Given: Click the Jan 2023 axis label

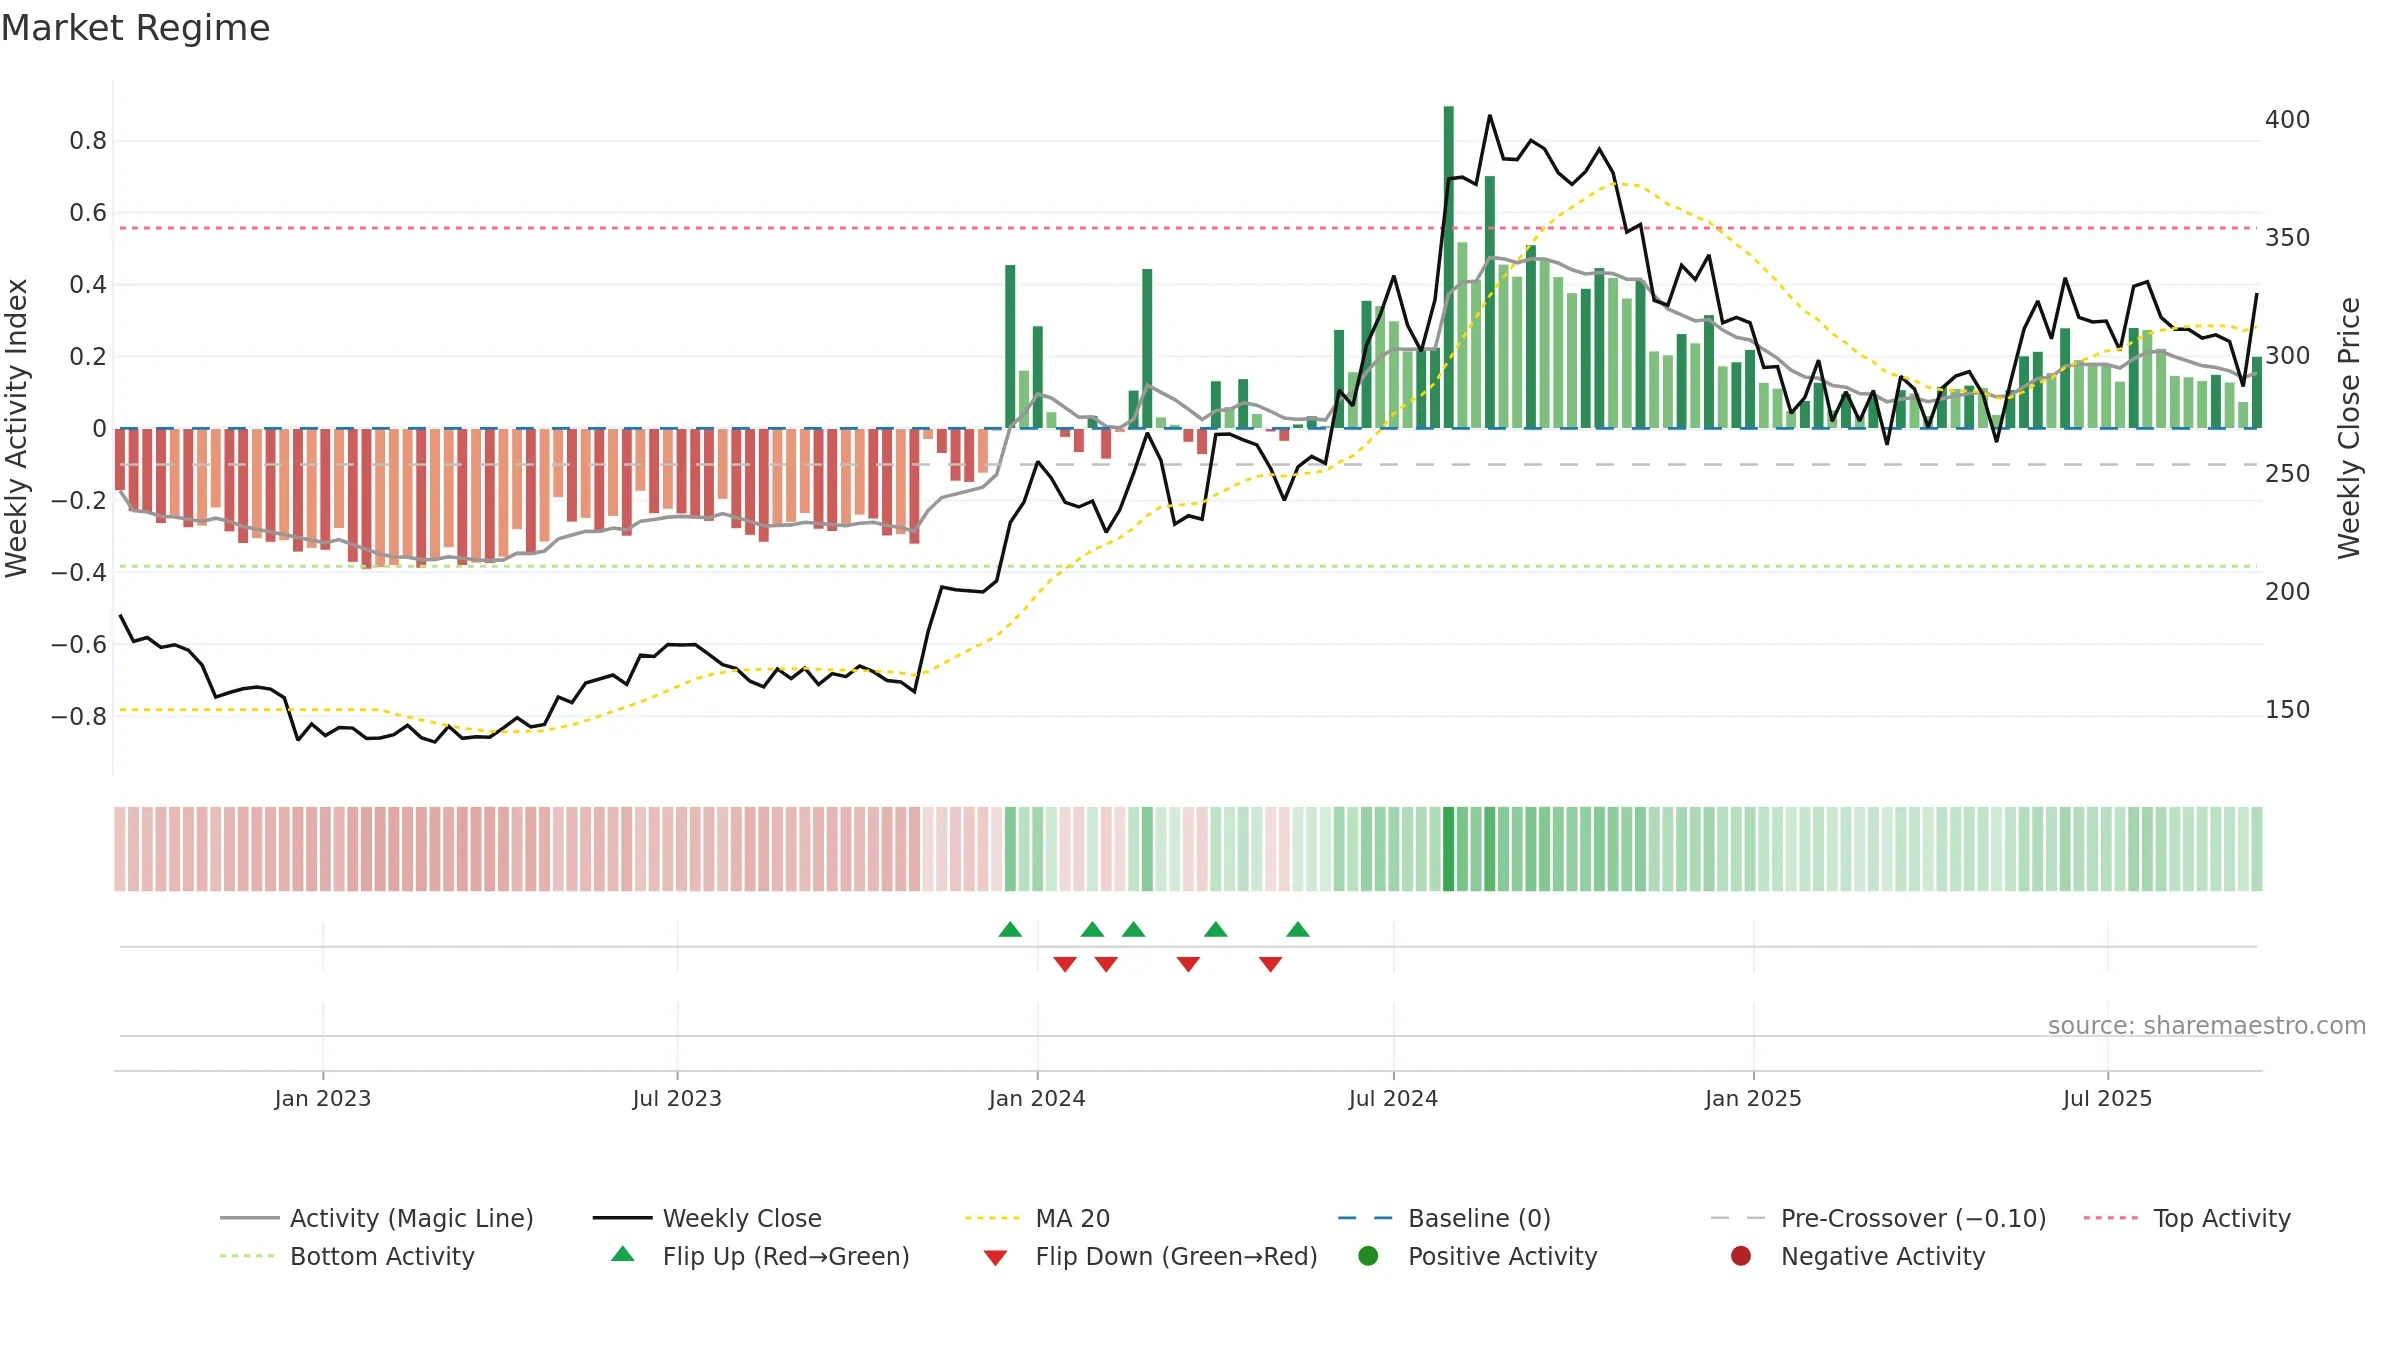Looking at the screenshot, I should coord(323,1099).
